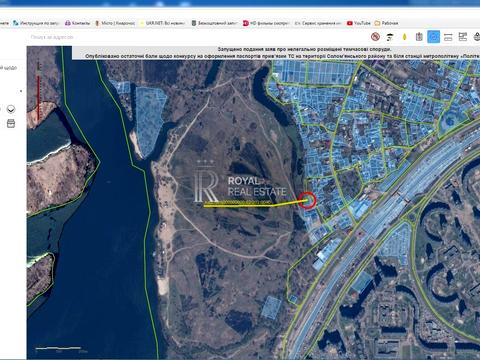Click the red circled parcel on map

(307, 200)
